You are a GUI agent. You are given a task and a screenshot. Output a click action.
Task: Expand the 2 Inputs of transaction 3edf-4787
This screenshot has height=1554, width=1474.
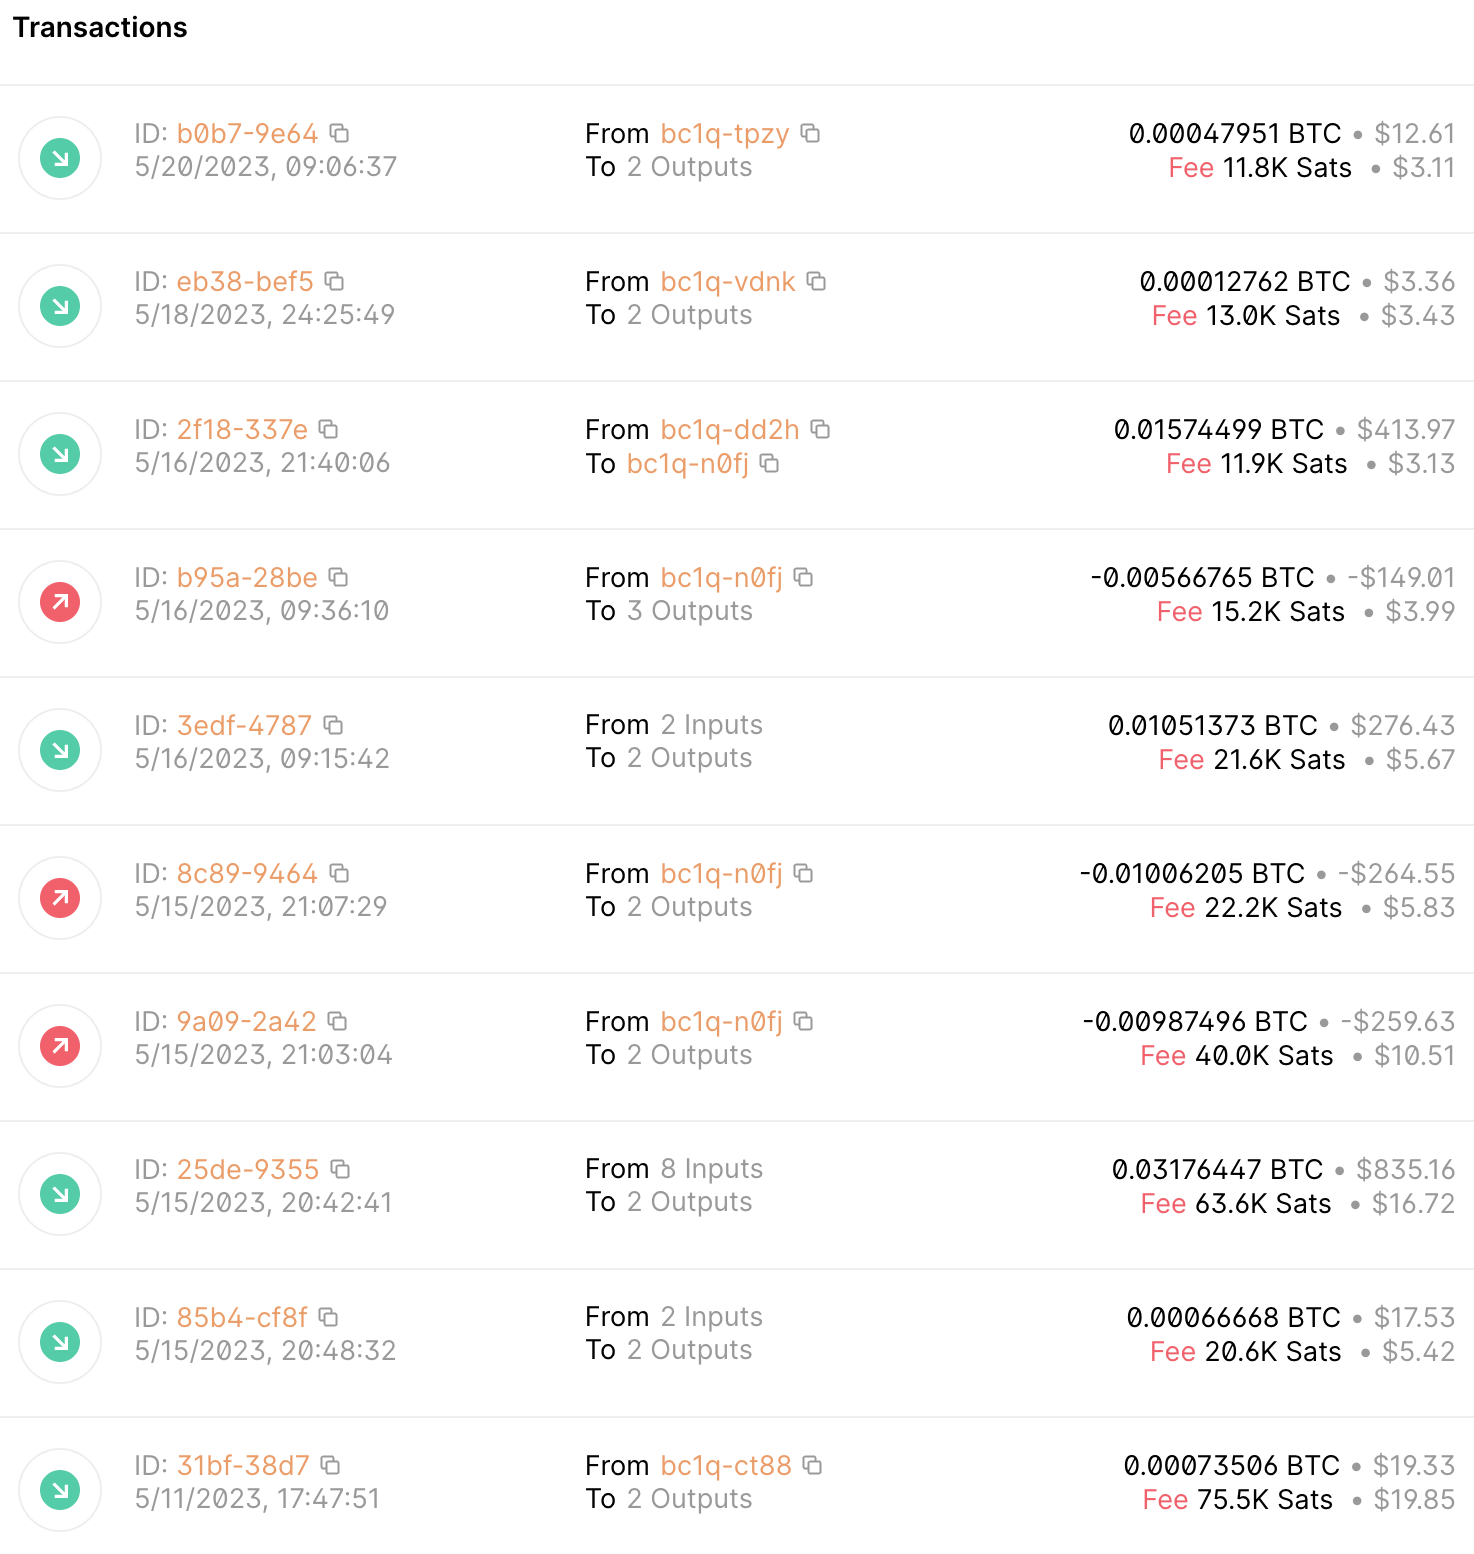(x=711, y=725)
